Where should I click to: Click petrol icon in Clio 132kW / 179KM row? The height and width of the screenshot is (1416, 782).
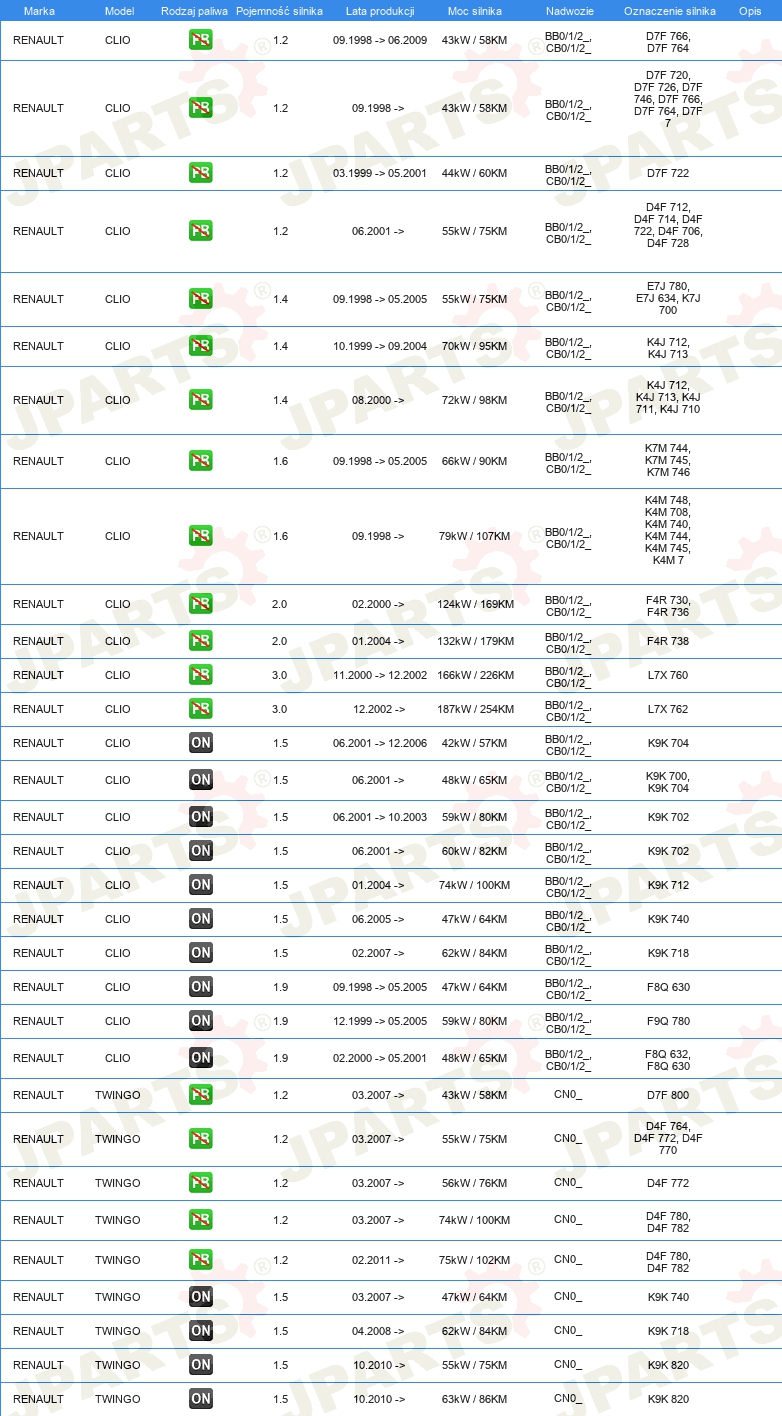[201, 641]
